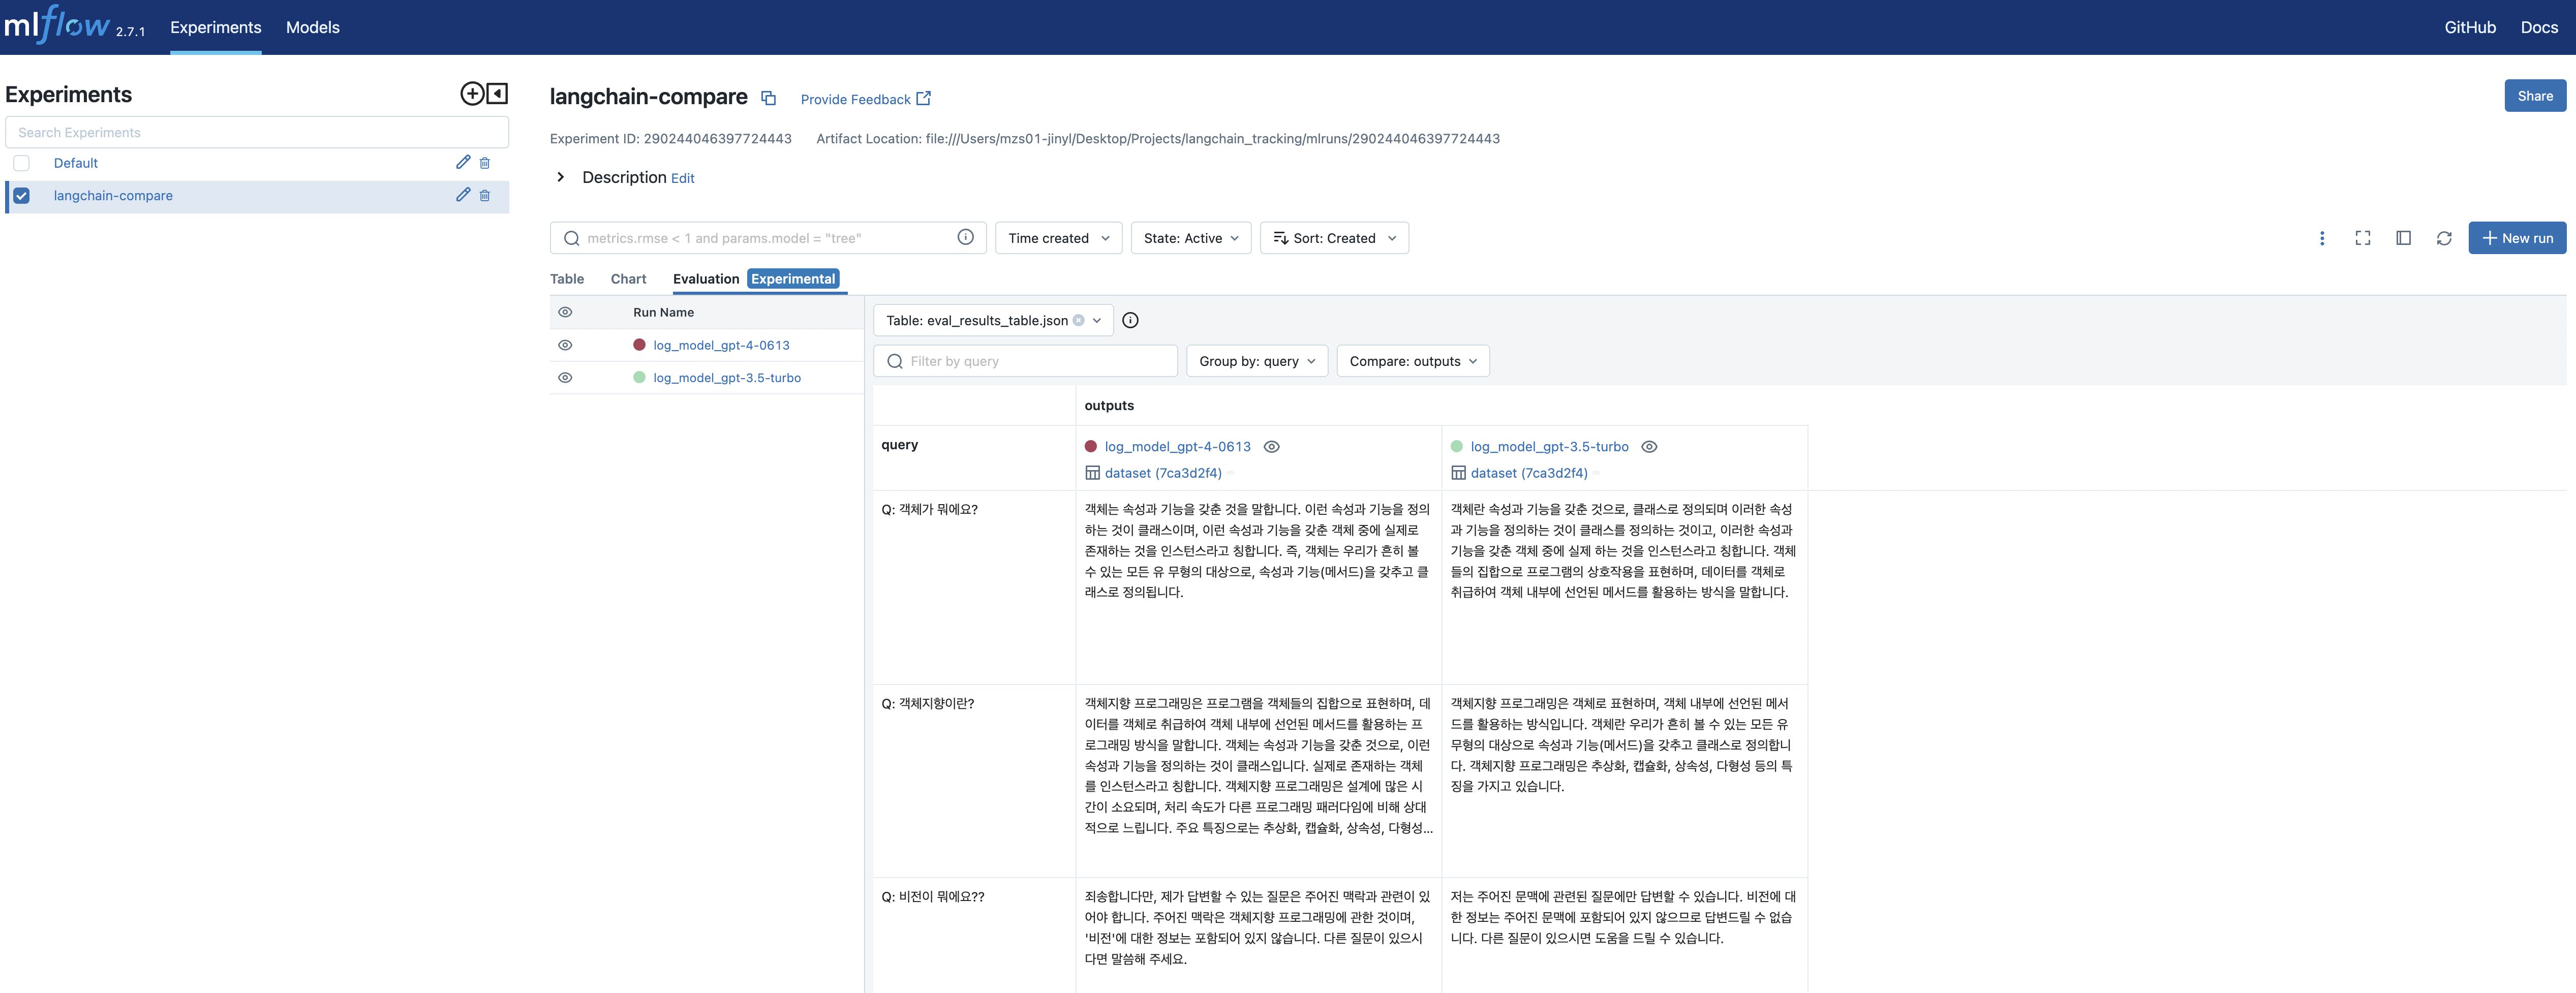Screen dimensions: 2576x993
Task: Expand the Description section chevron
Action: [x=560, y=177]
